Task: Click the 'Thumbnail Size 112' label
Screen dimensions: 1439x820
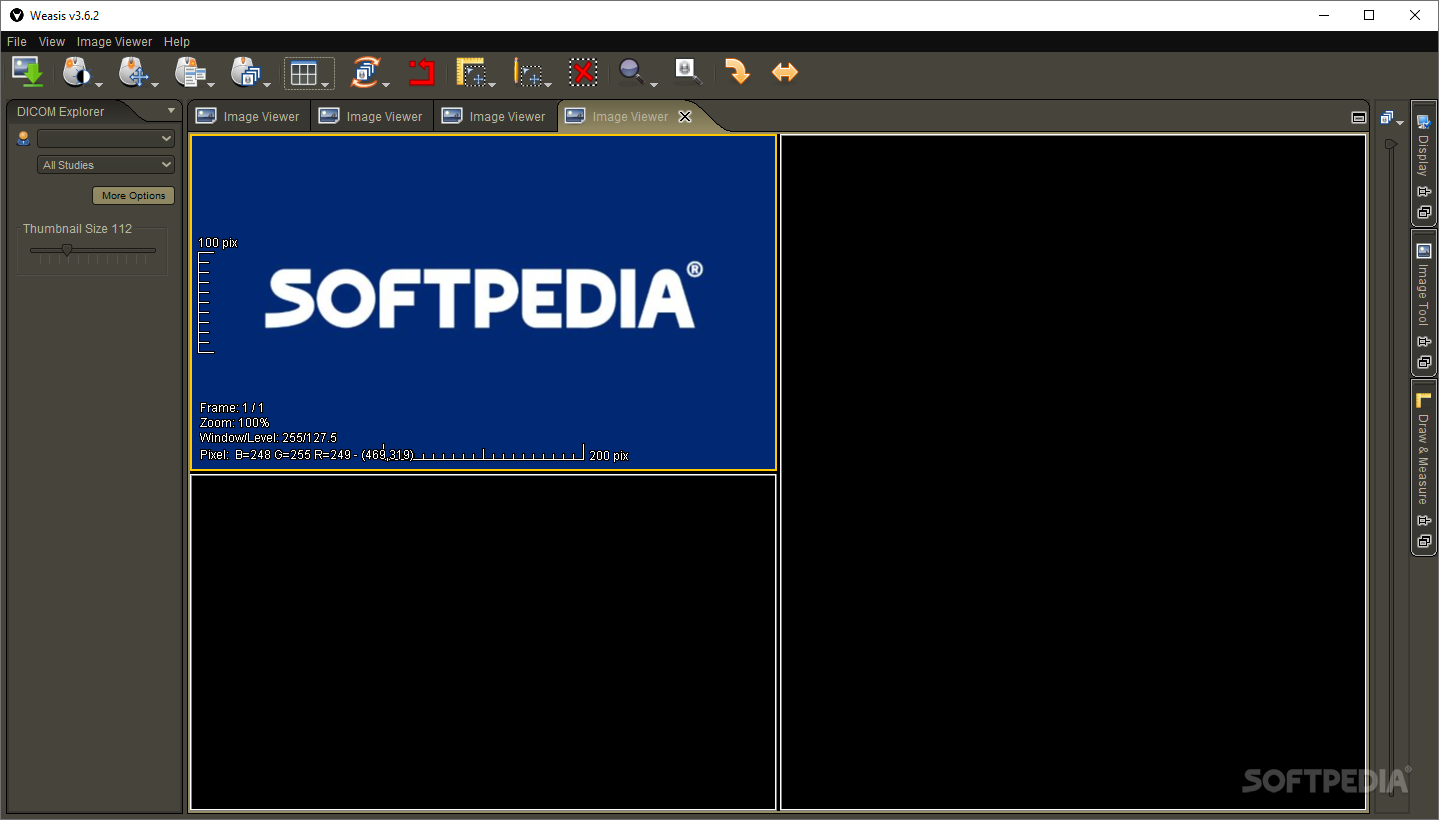Action: point(78,229)
